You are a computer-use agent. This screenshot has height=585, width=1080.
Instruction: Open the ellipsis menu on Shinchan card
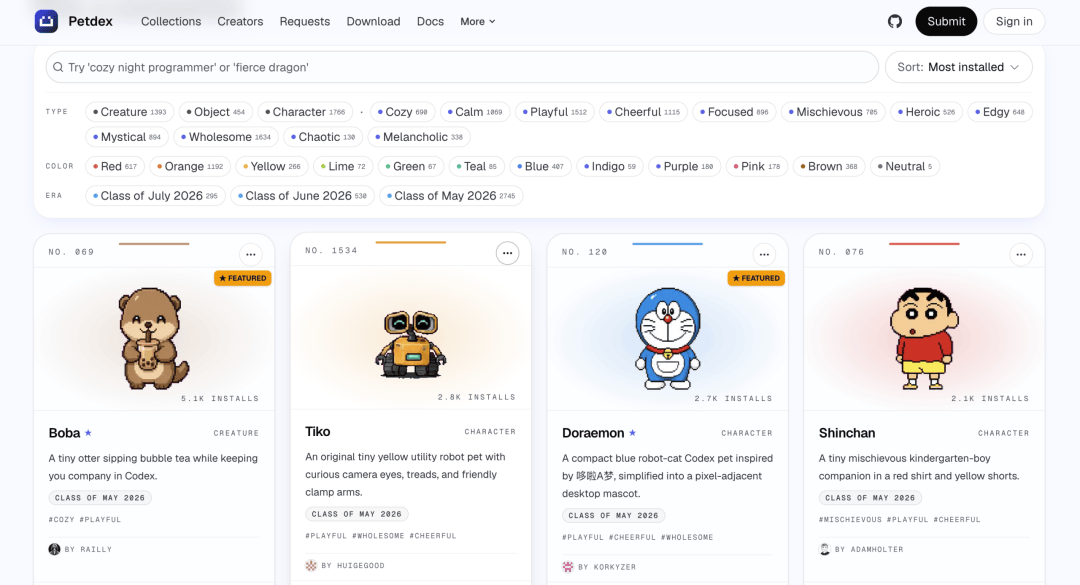(x=1021, y=254)
